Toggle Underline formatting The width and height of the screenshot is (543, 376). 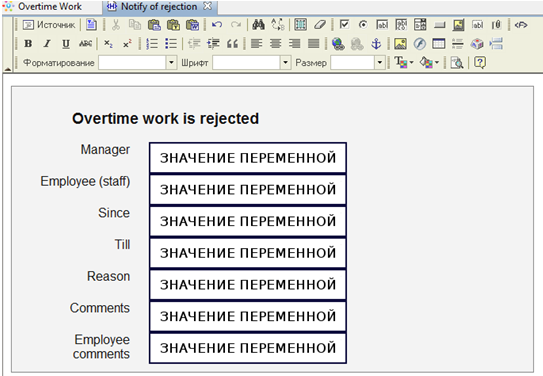[x=66, y=44]
